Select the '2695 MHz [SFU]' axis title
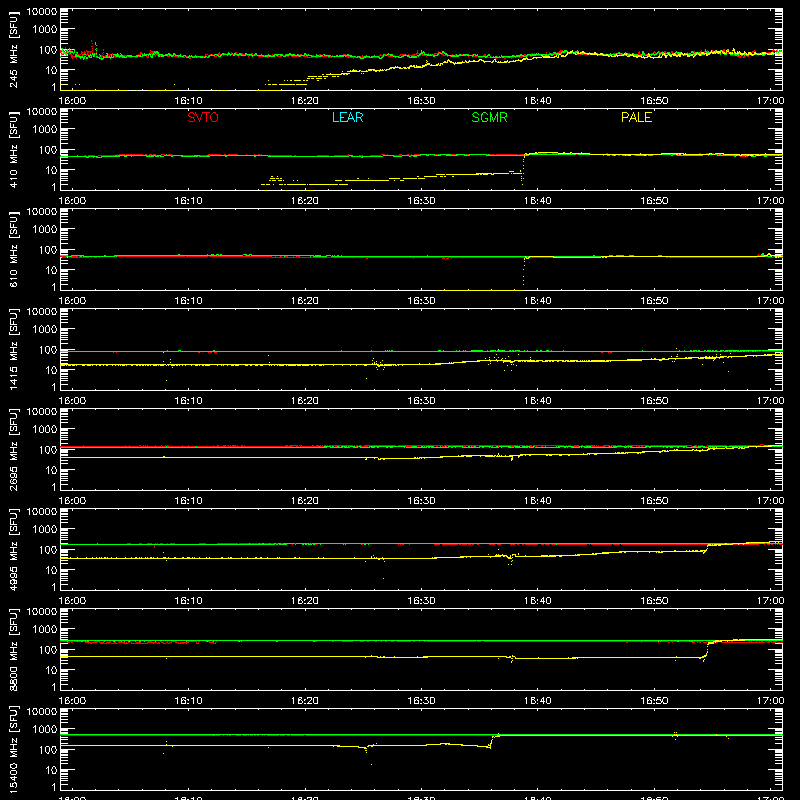This screenshot has width=800, height=800. (x=14, y=449)
